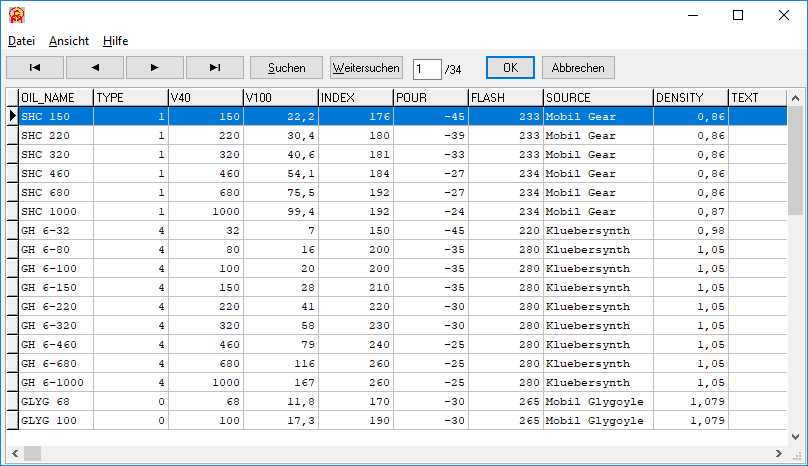Screen dimensions: 808x466
Task: Focus the record number input field
Action: pyautogui.click(x=426, y=68)
